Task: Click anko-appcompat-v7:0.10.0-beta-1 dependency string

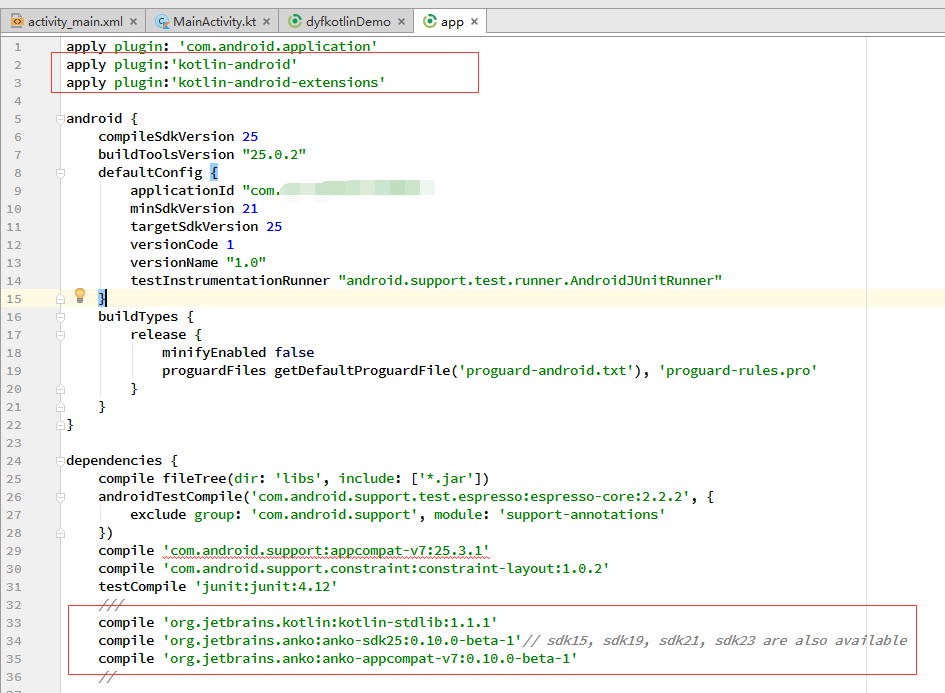Action: point(370,659)
